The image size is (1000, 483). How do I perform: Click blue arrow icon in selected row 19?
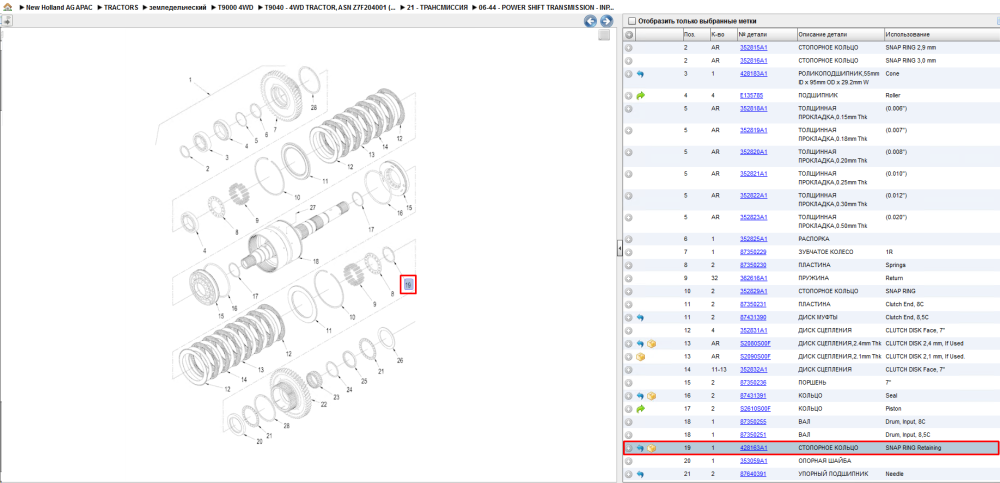pos(640,448)
